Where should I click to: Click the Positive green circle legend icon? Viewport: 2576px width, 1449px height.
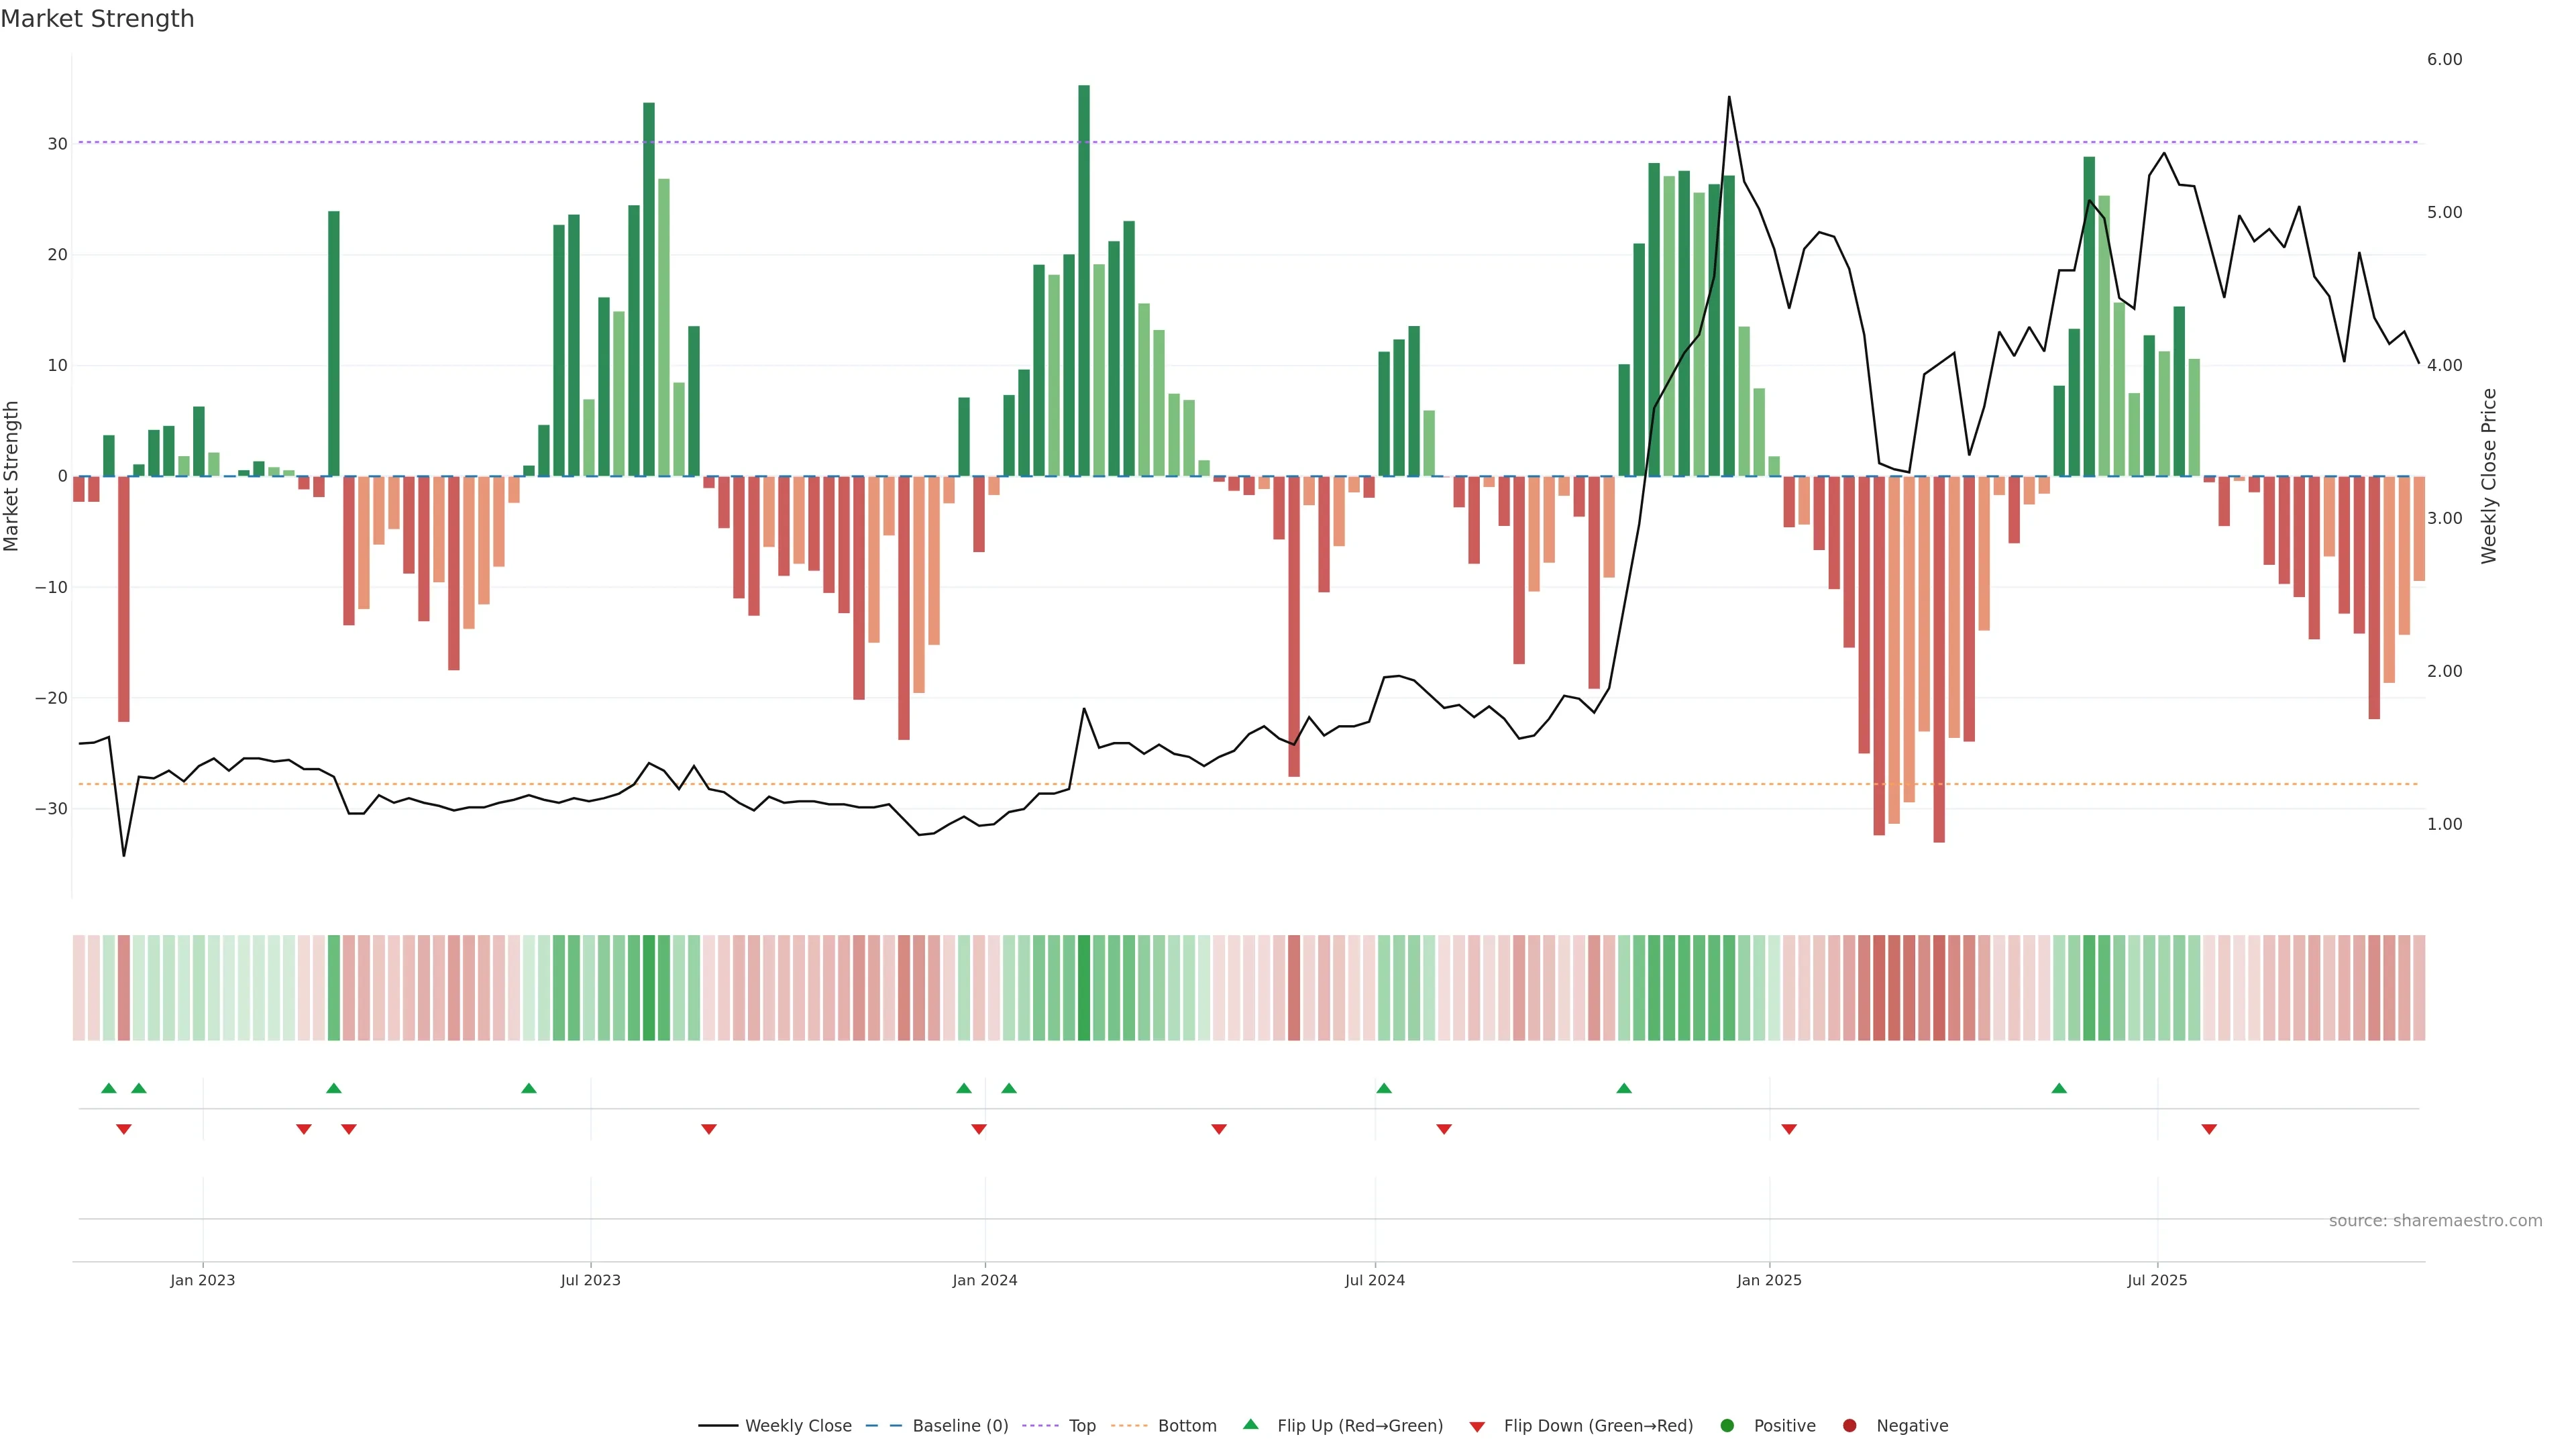click(x=1727, y=1426)
